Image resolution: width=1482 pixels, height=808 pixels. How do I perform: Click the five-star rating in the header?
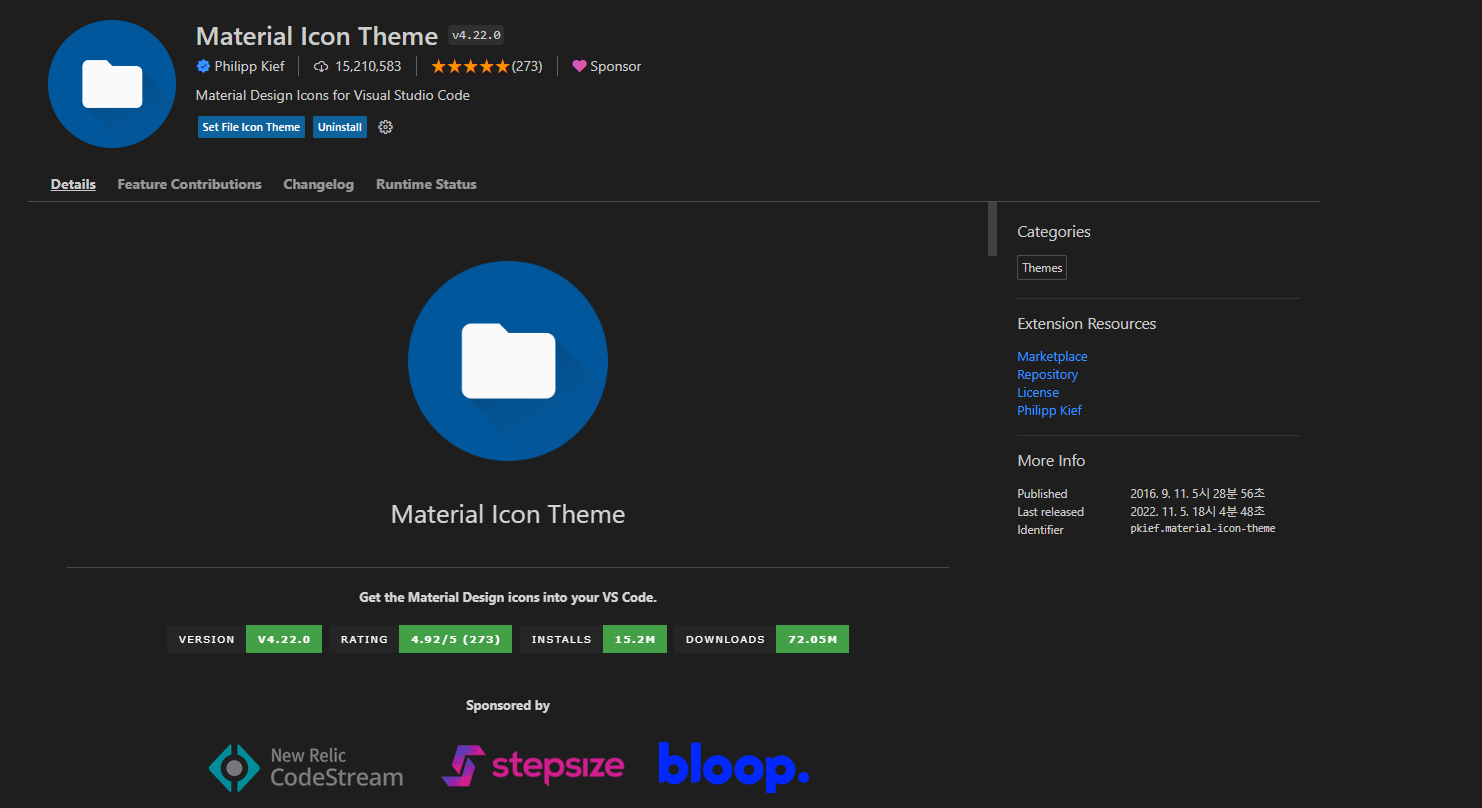pos(470,66)
